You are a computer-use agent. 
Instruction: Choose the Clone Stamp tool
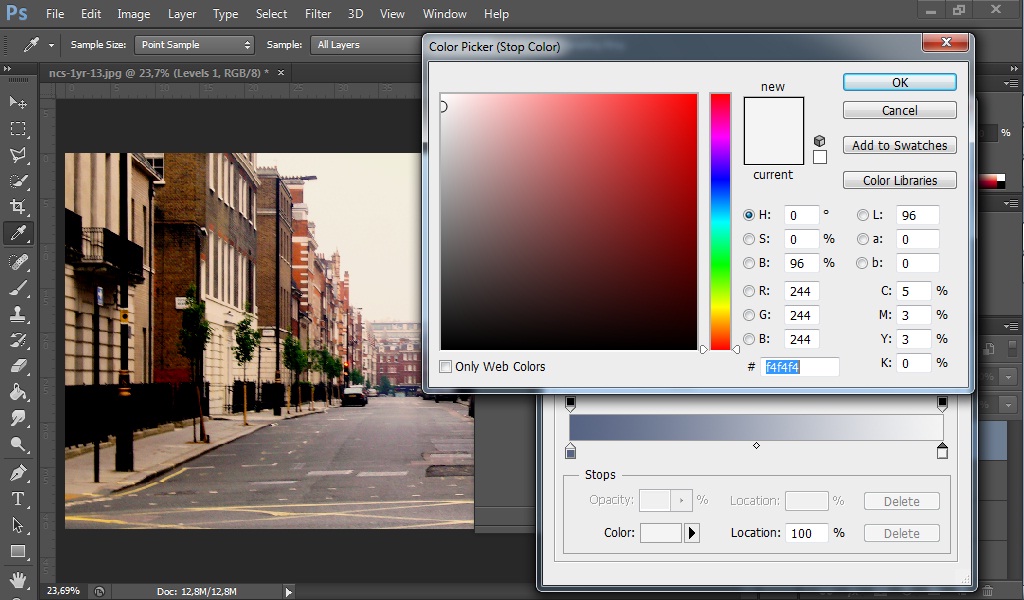click(18, 314)
